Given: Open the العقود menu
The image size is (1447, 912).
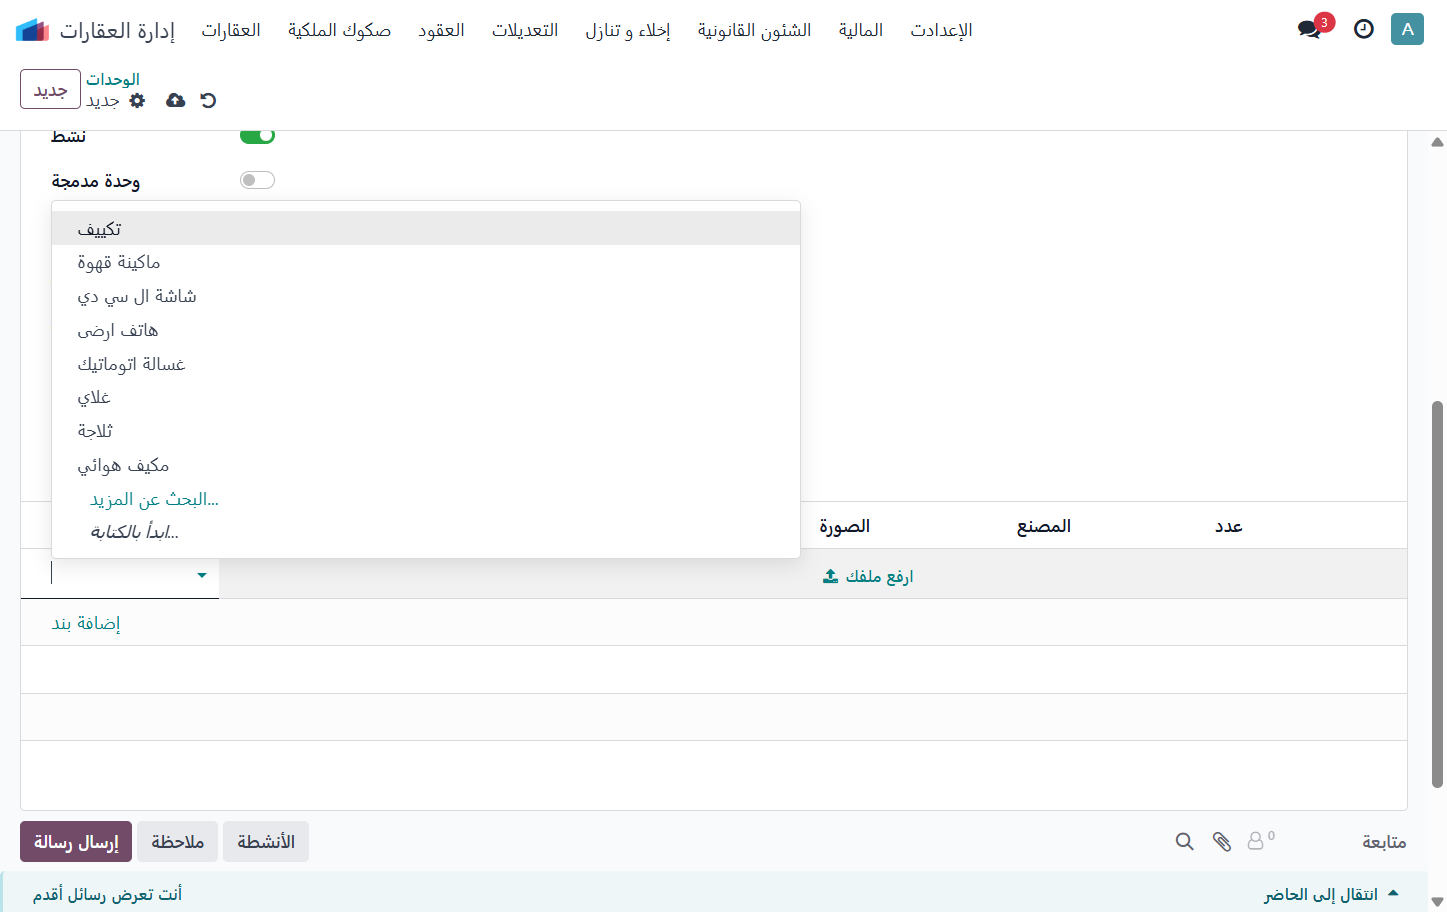Looking at the screenshot, I should (441, 30).
